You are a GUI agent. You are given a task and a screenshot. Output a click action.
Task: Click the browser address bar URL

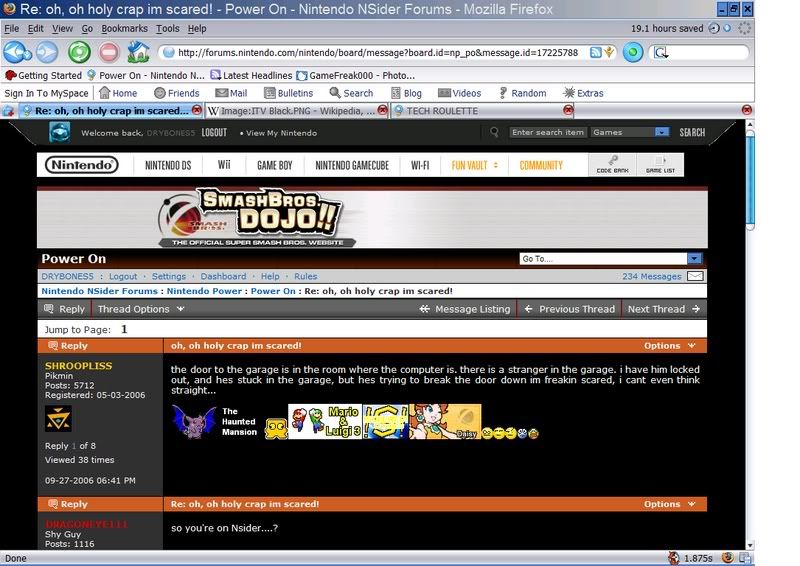coord(378,53)
